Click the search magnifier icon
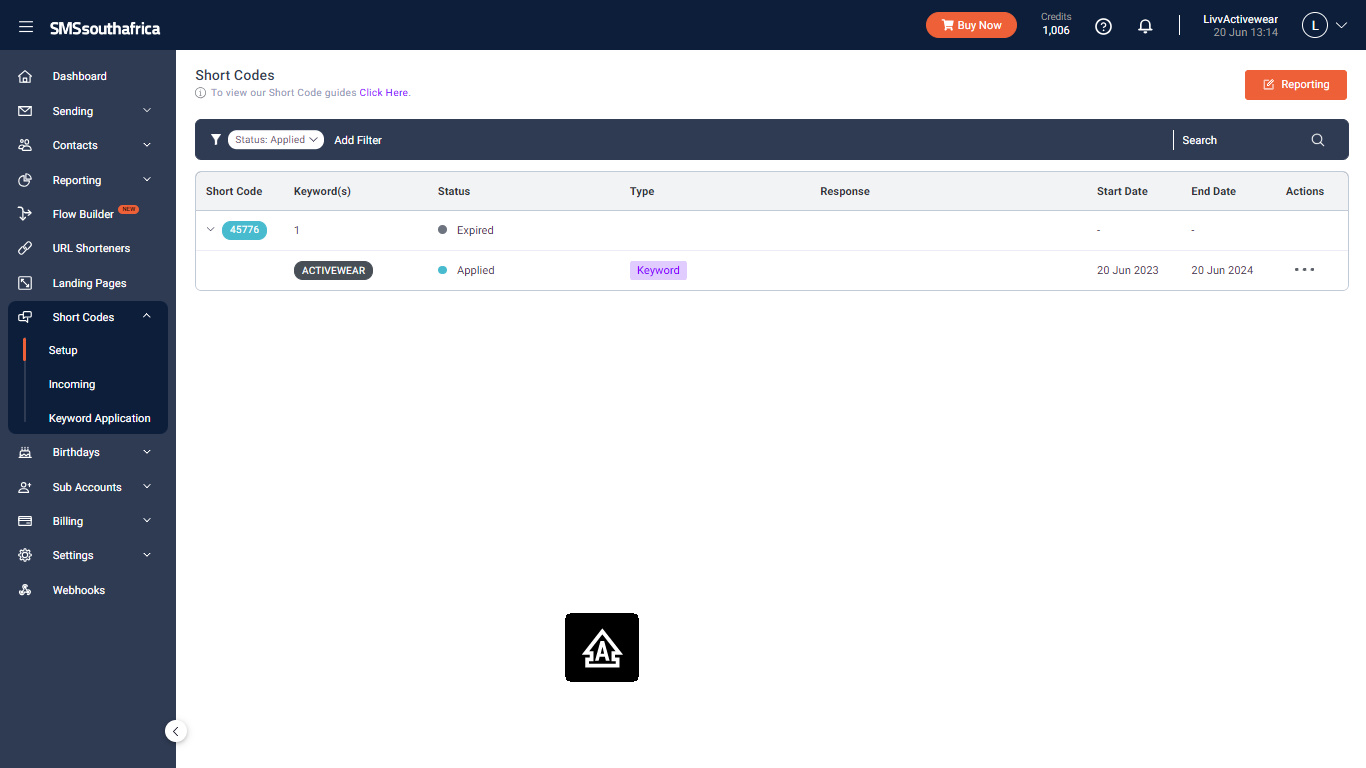Image resolution: width=1366 pixels, height=768 pixels. pyautogui.click(x=1318, y=140)
